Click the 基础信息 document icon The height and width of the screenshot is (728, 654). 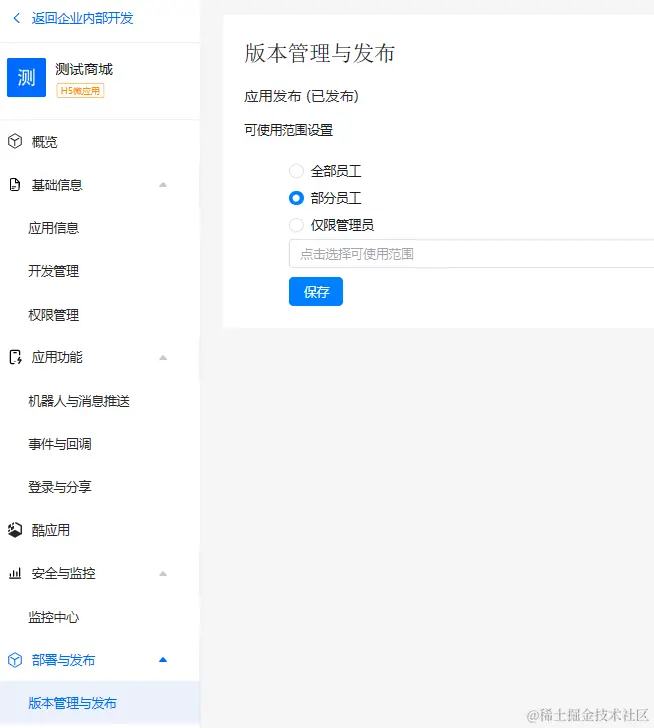[x=15, y=184]
